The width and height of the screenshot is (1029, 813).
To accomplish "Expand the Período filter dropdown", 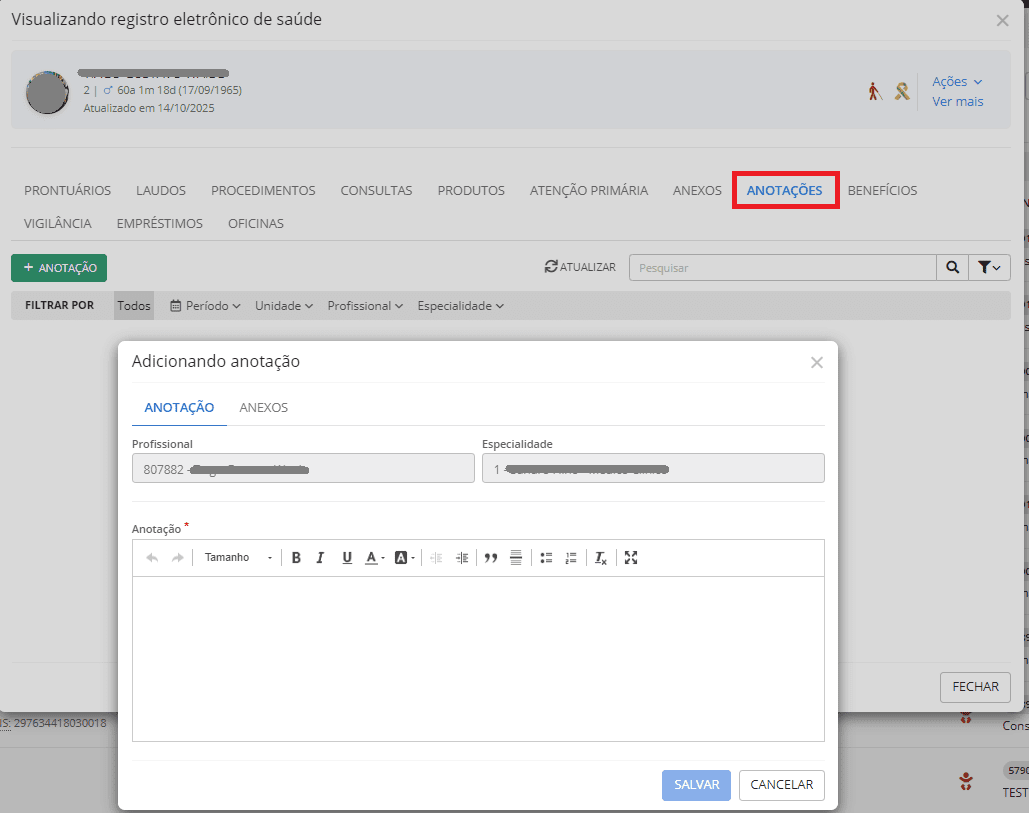I will point(205,306).
